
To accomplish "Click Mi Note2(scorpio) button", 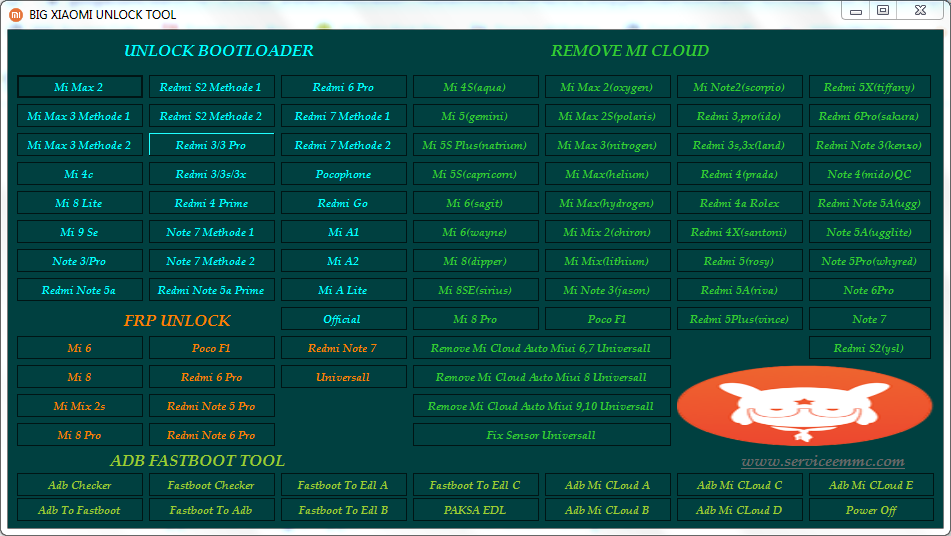I will (740, 87).
